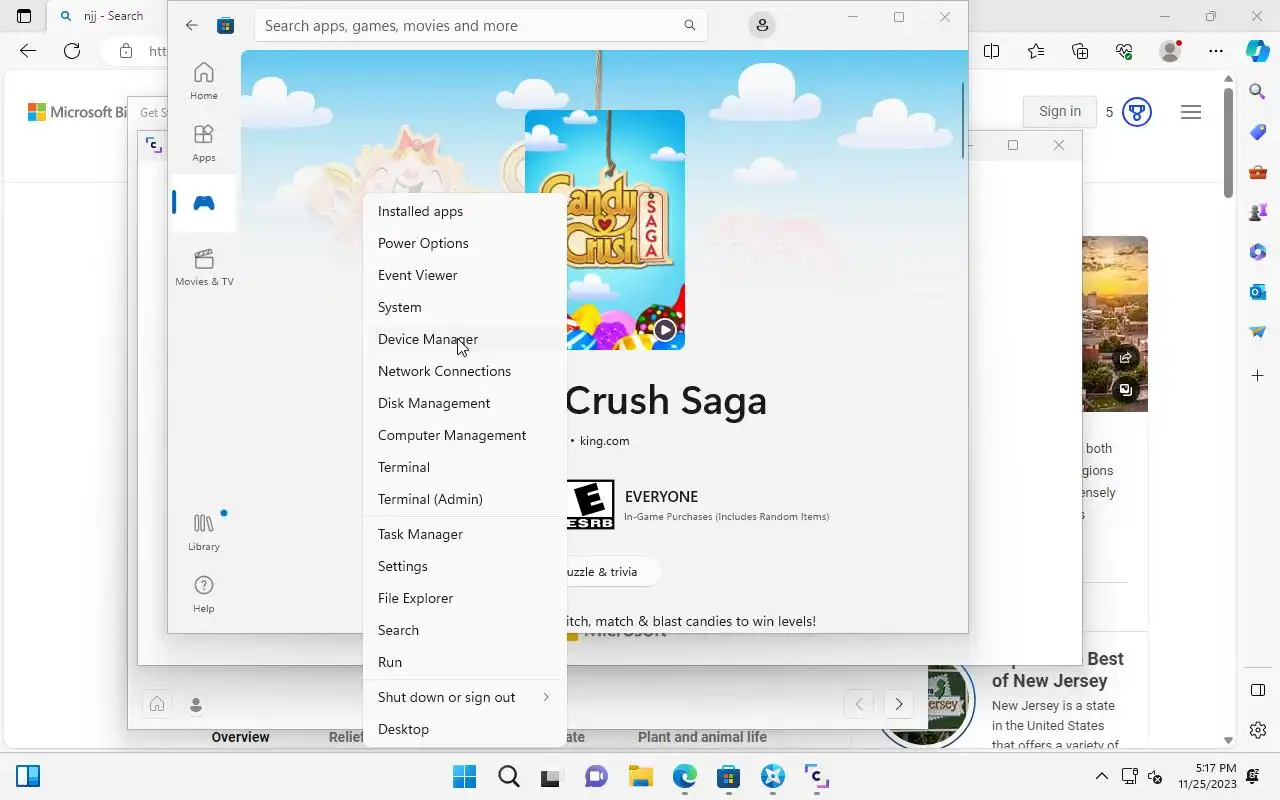The height and width of the screenshot is (800, 1280).
Task: Click the ESRB Everyone rating badge
Action: (x=591, y=505)
